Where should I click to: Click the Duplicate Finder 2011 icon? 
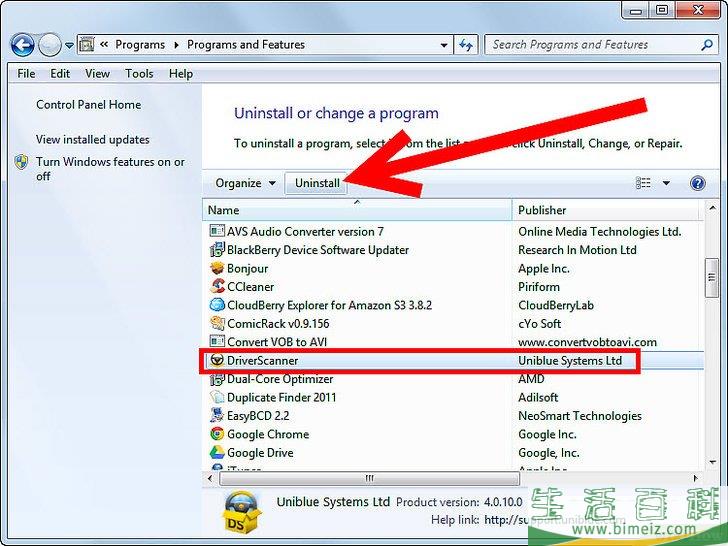pos(217,397)
